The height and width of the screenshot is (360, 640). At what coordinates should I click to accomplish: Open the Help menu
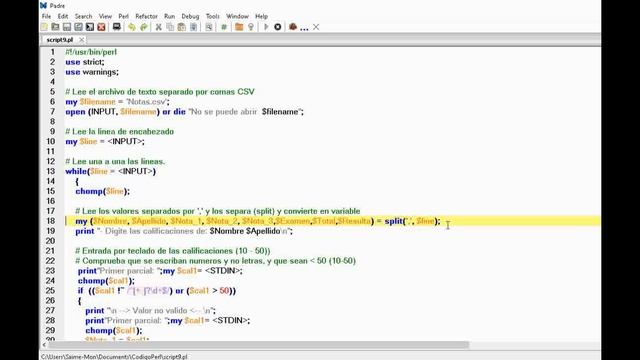(x=261, y=16)
